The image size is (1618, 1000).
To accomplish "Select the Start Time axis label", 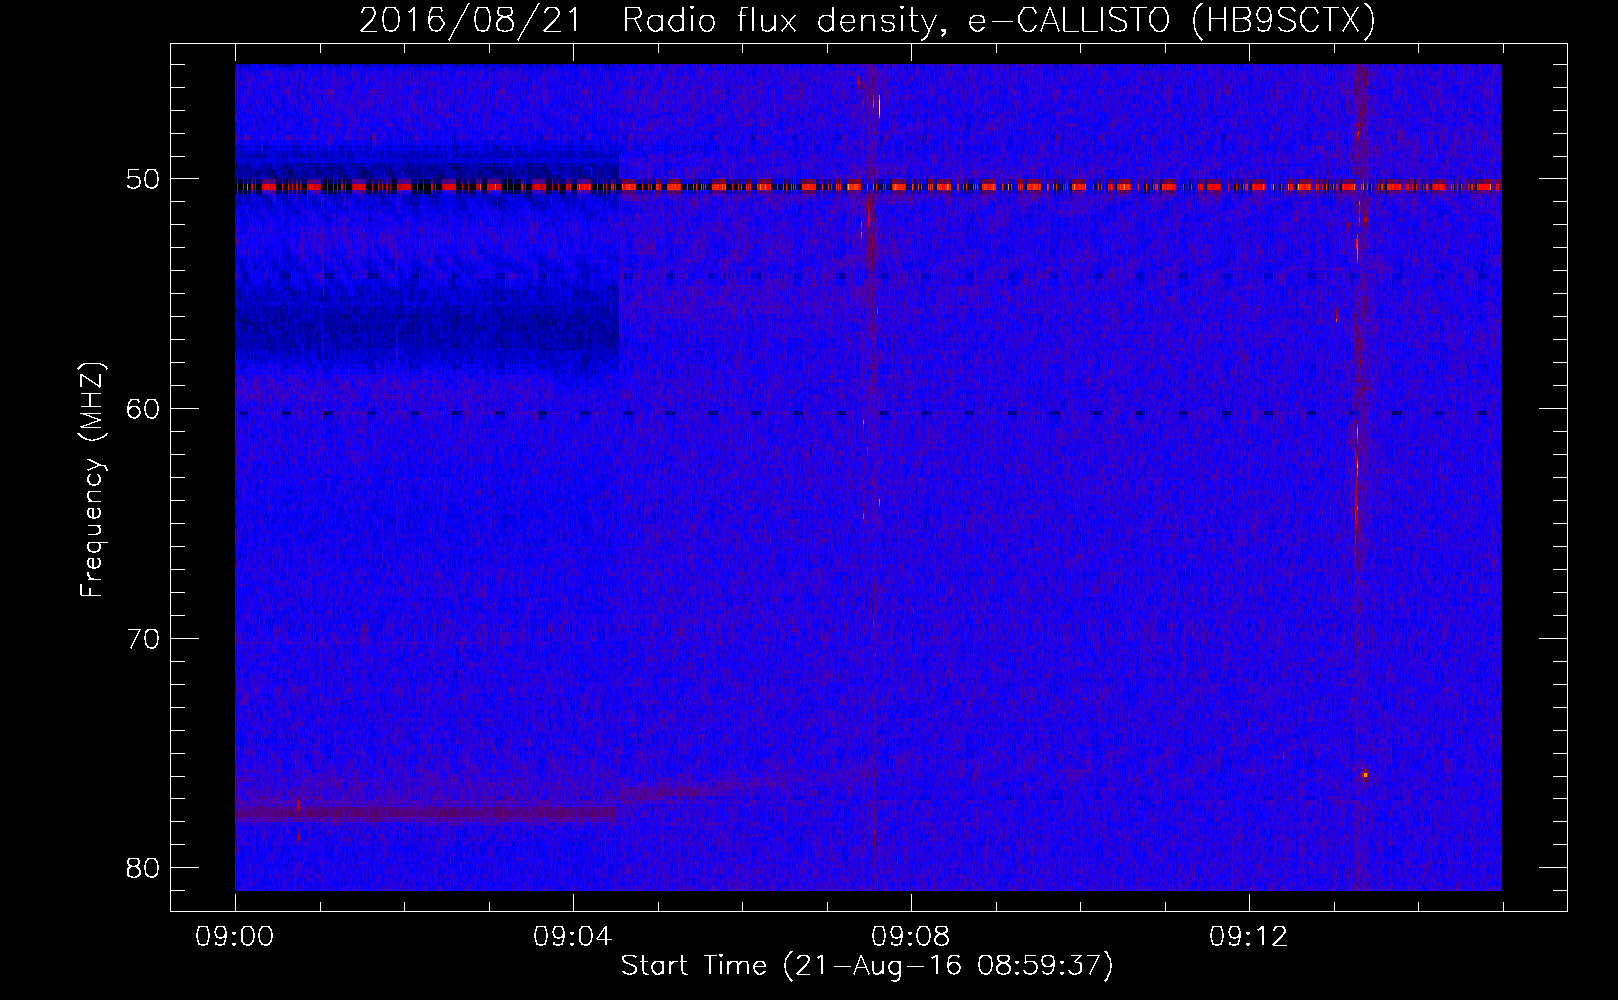I will [867, 966].
